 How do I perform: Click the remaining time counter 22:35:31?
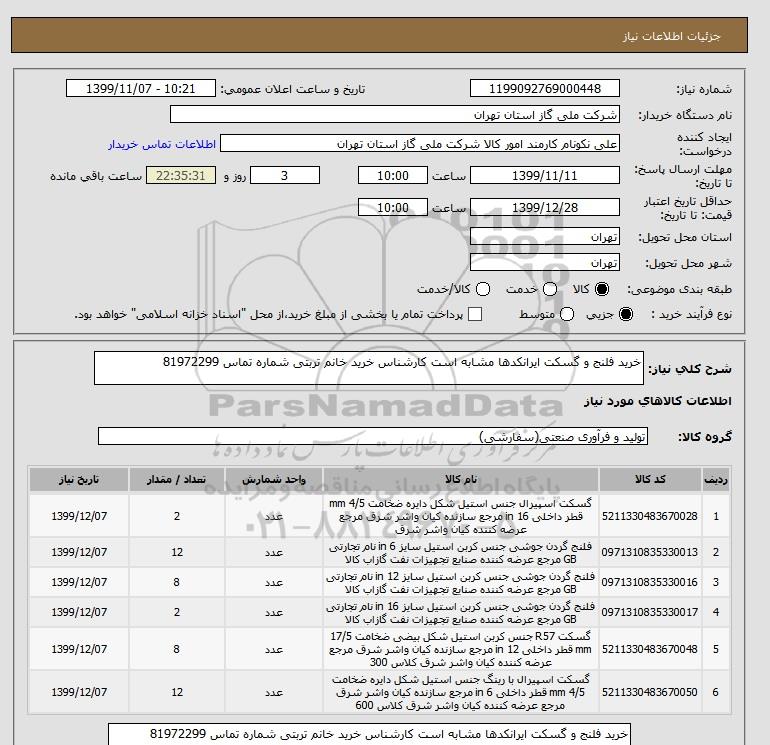point(181,176)
